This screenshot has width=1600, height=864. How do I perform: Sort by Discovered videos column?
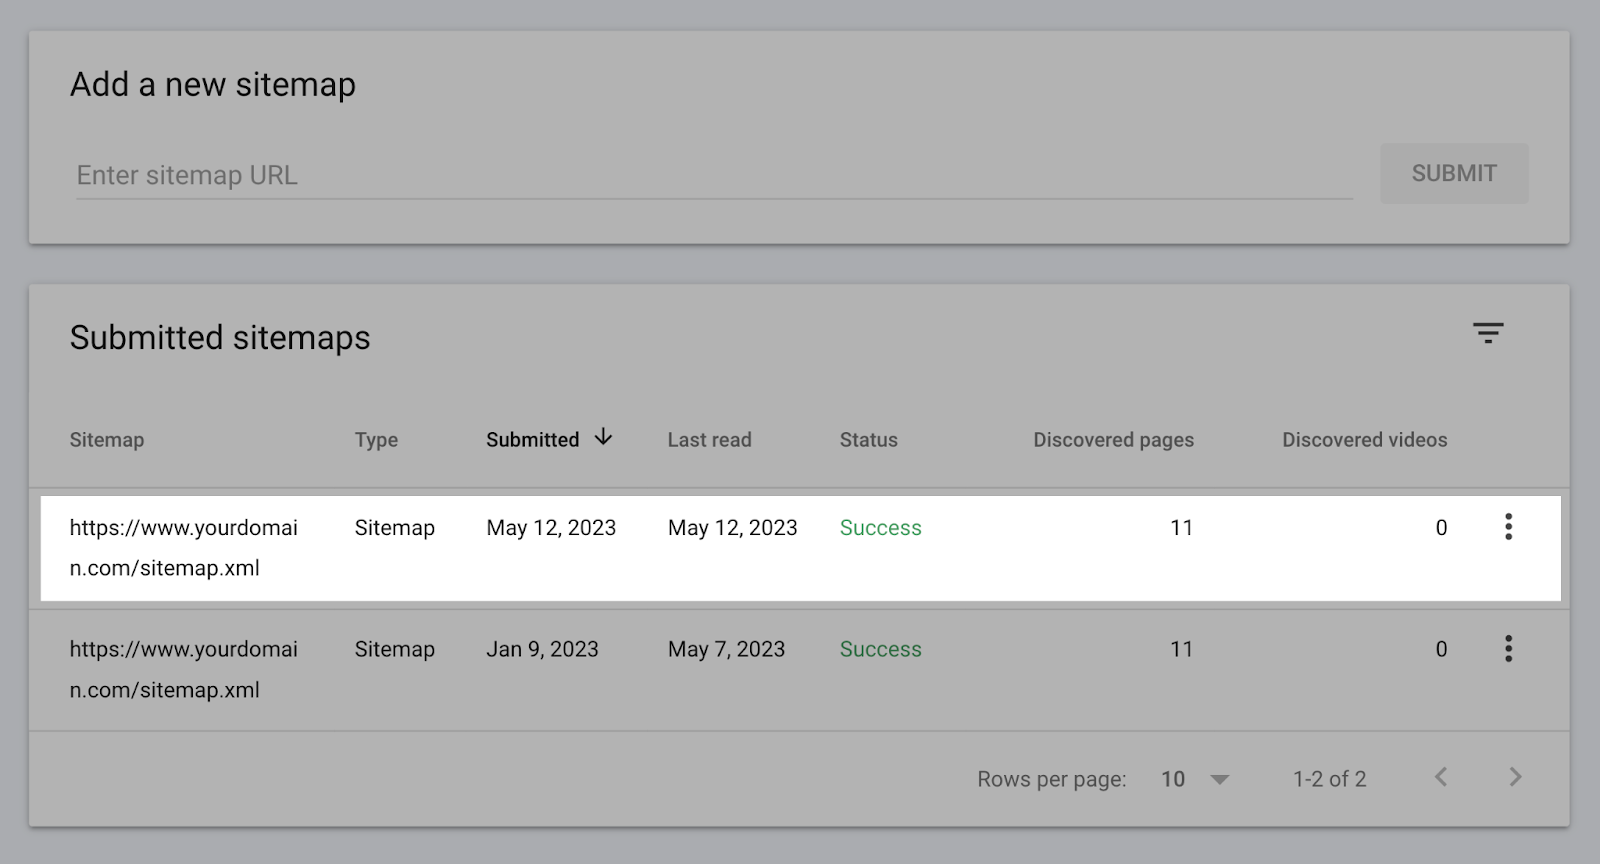click(1364, 440)
